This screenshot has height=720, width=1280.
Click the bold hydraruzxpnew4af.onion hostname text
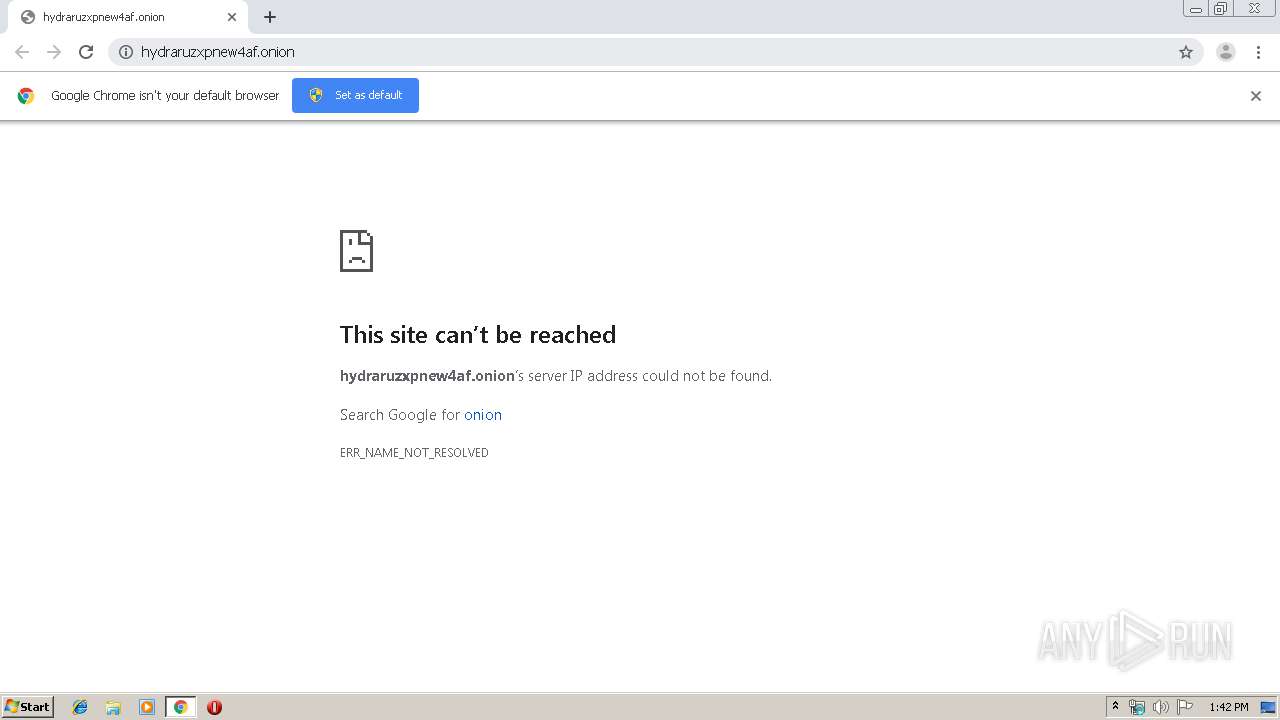point(427,376)
